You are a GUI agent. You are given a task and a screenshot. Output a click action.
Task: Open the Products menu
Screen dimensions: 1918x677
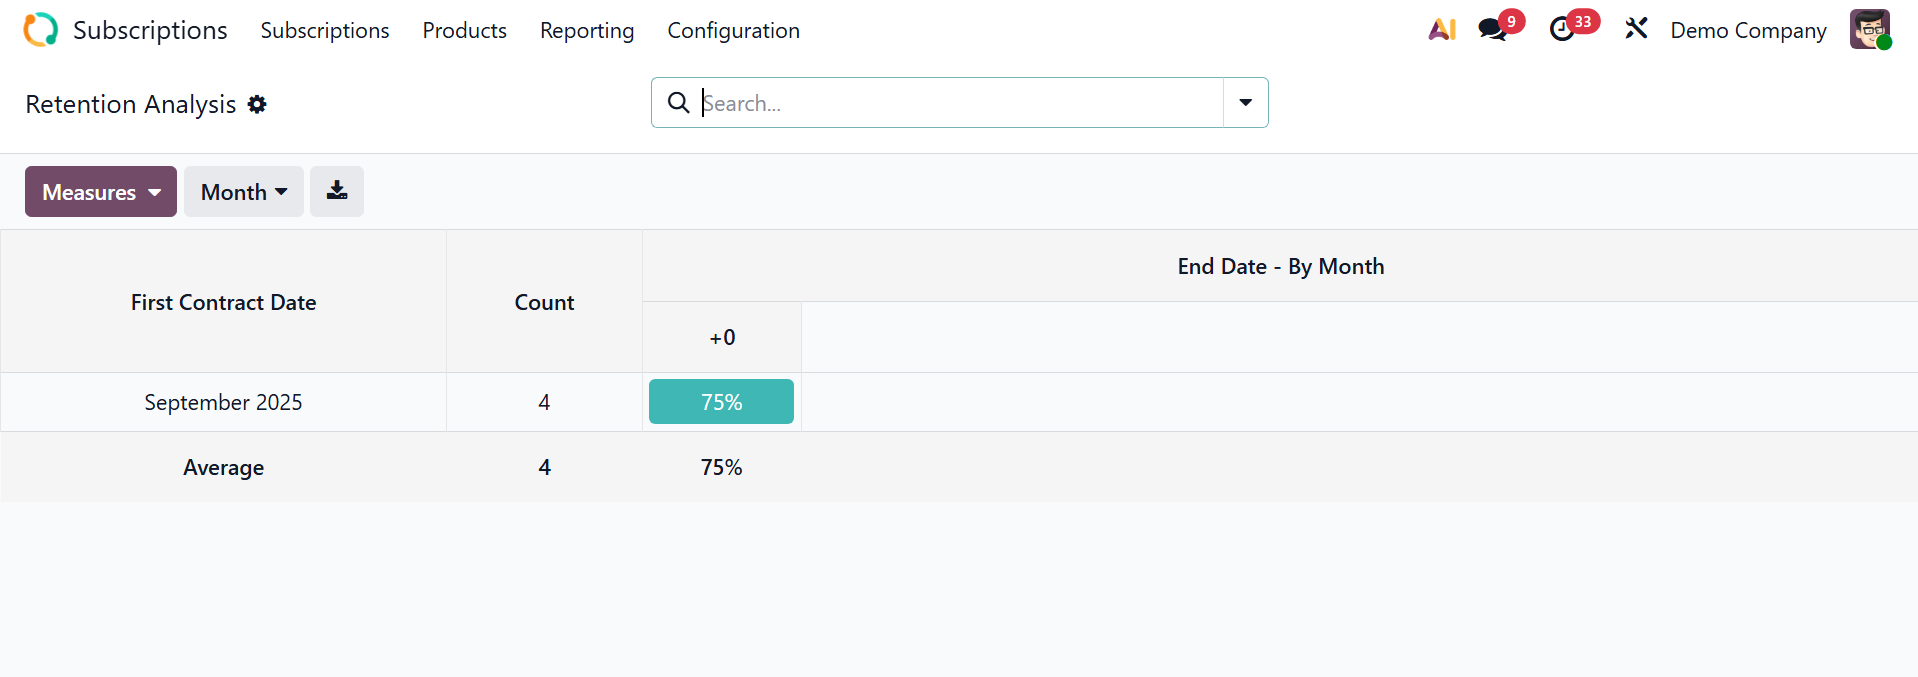coord(464,31)
